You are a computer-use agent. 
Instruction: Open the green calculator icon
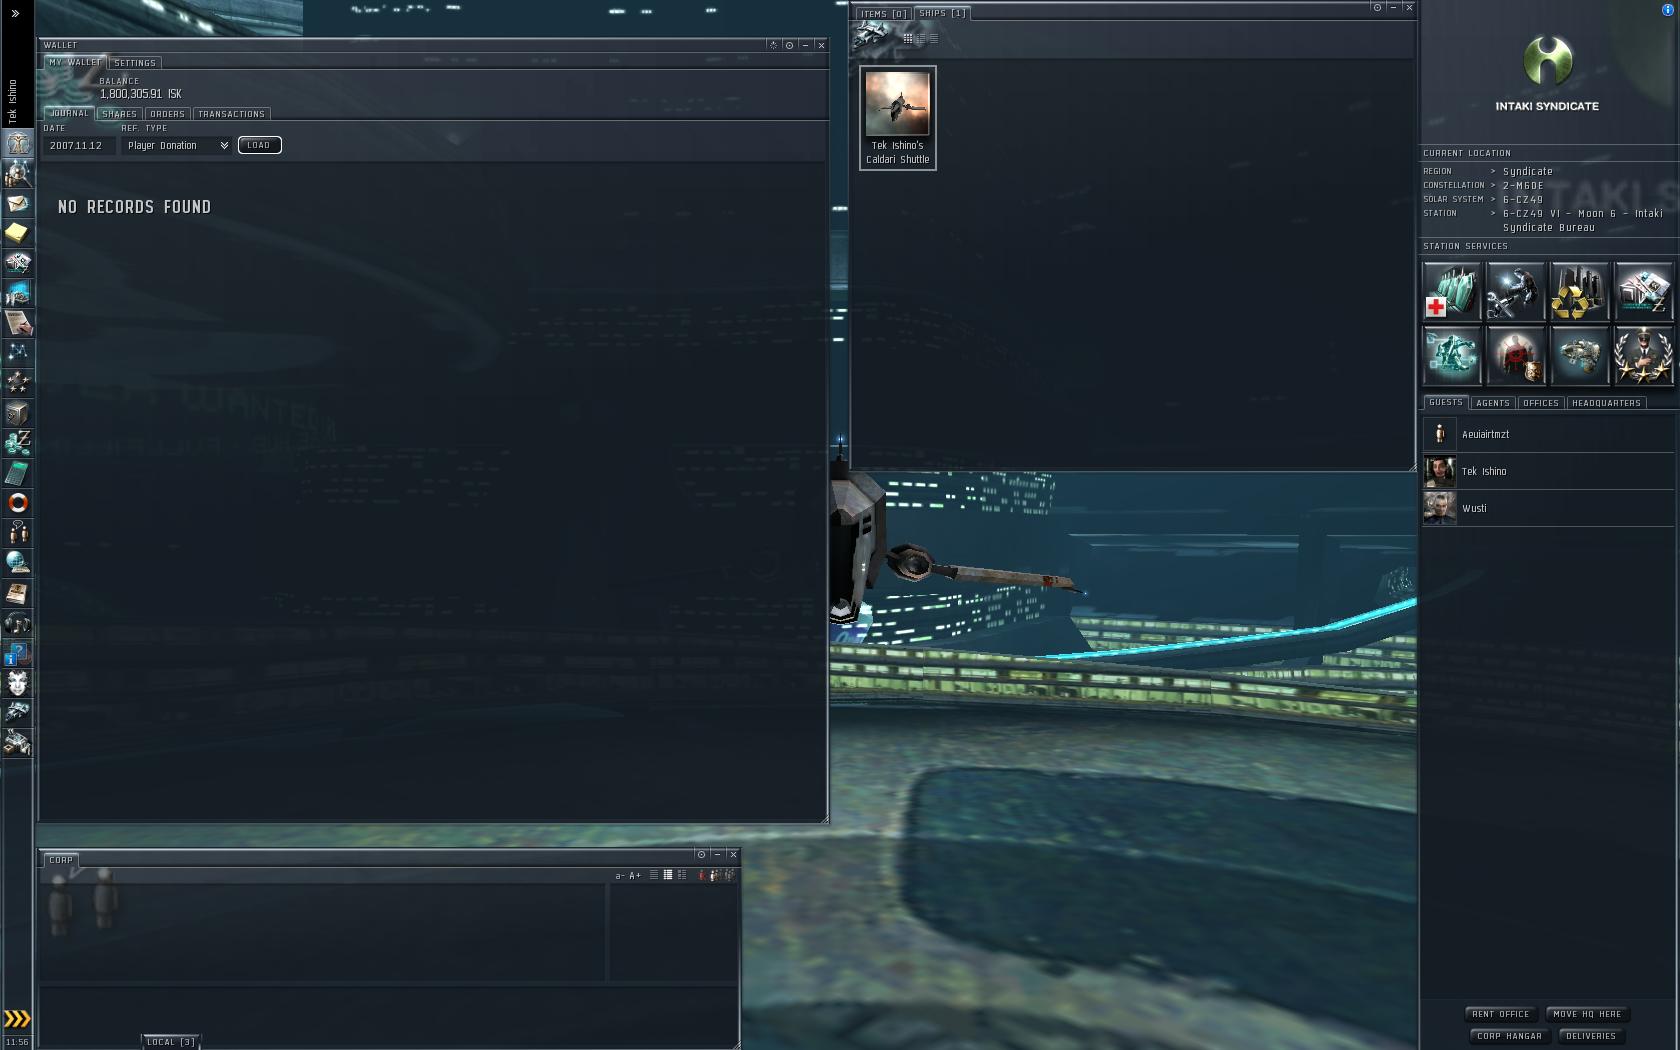(18, 473)
